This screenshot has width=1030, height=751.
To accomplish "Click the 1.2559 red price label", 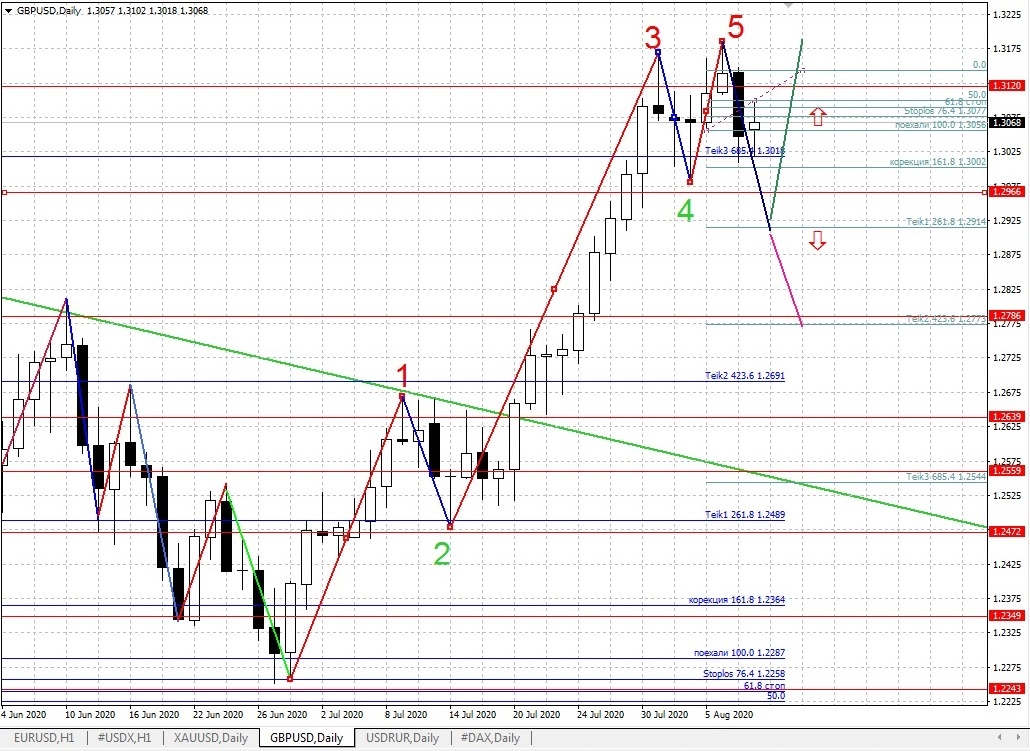I will coord(1007,470).
